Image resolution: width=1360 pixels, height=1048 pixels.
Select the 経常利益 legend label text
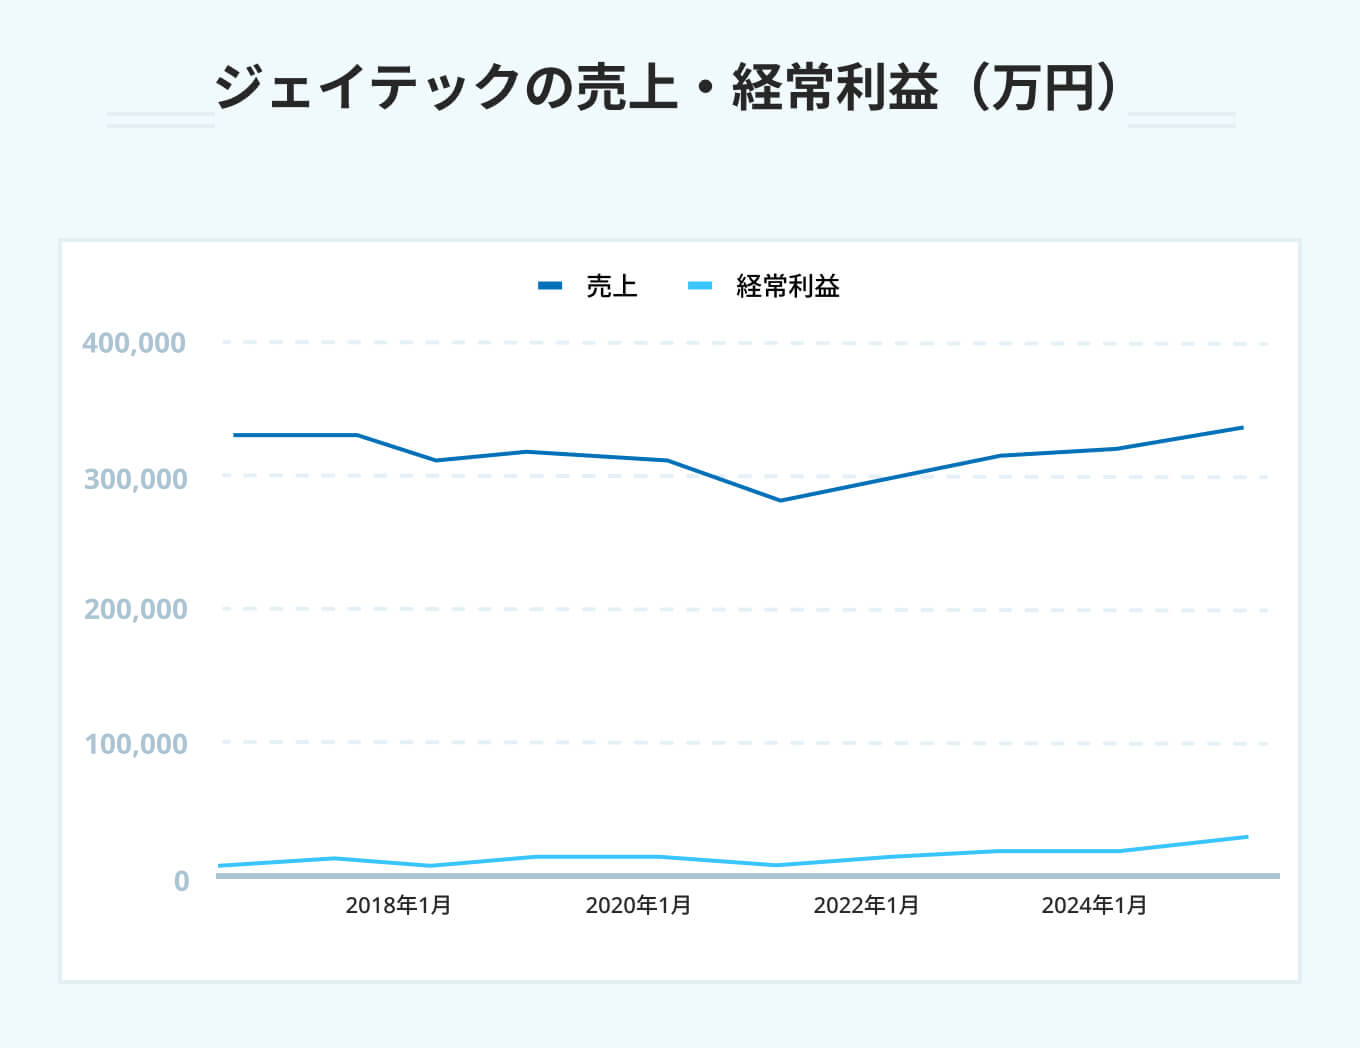(x=788, y=286)
